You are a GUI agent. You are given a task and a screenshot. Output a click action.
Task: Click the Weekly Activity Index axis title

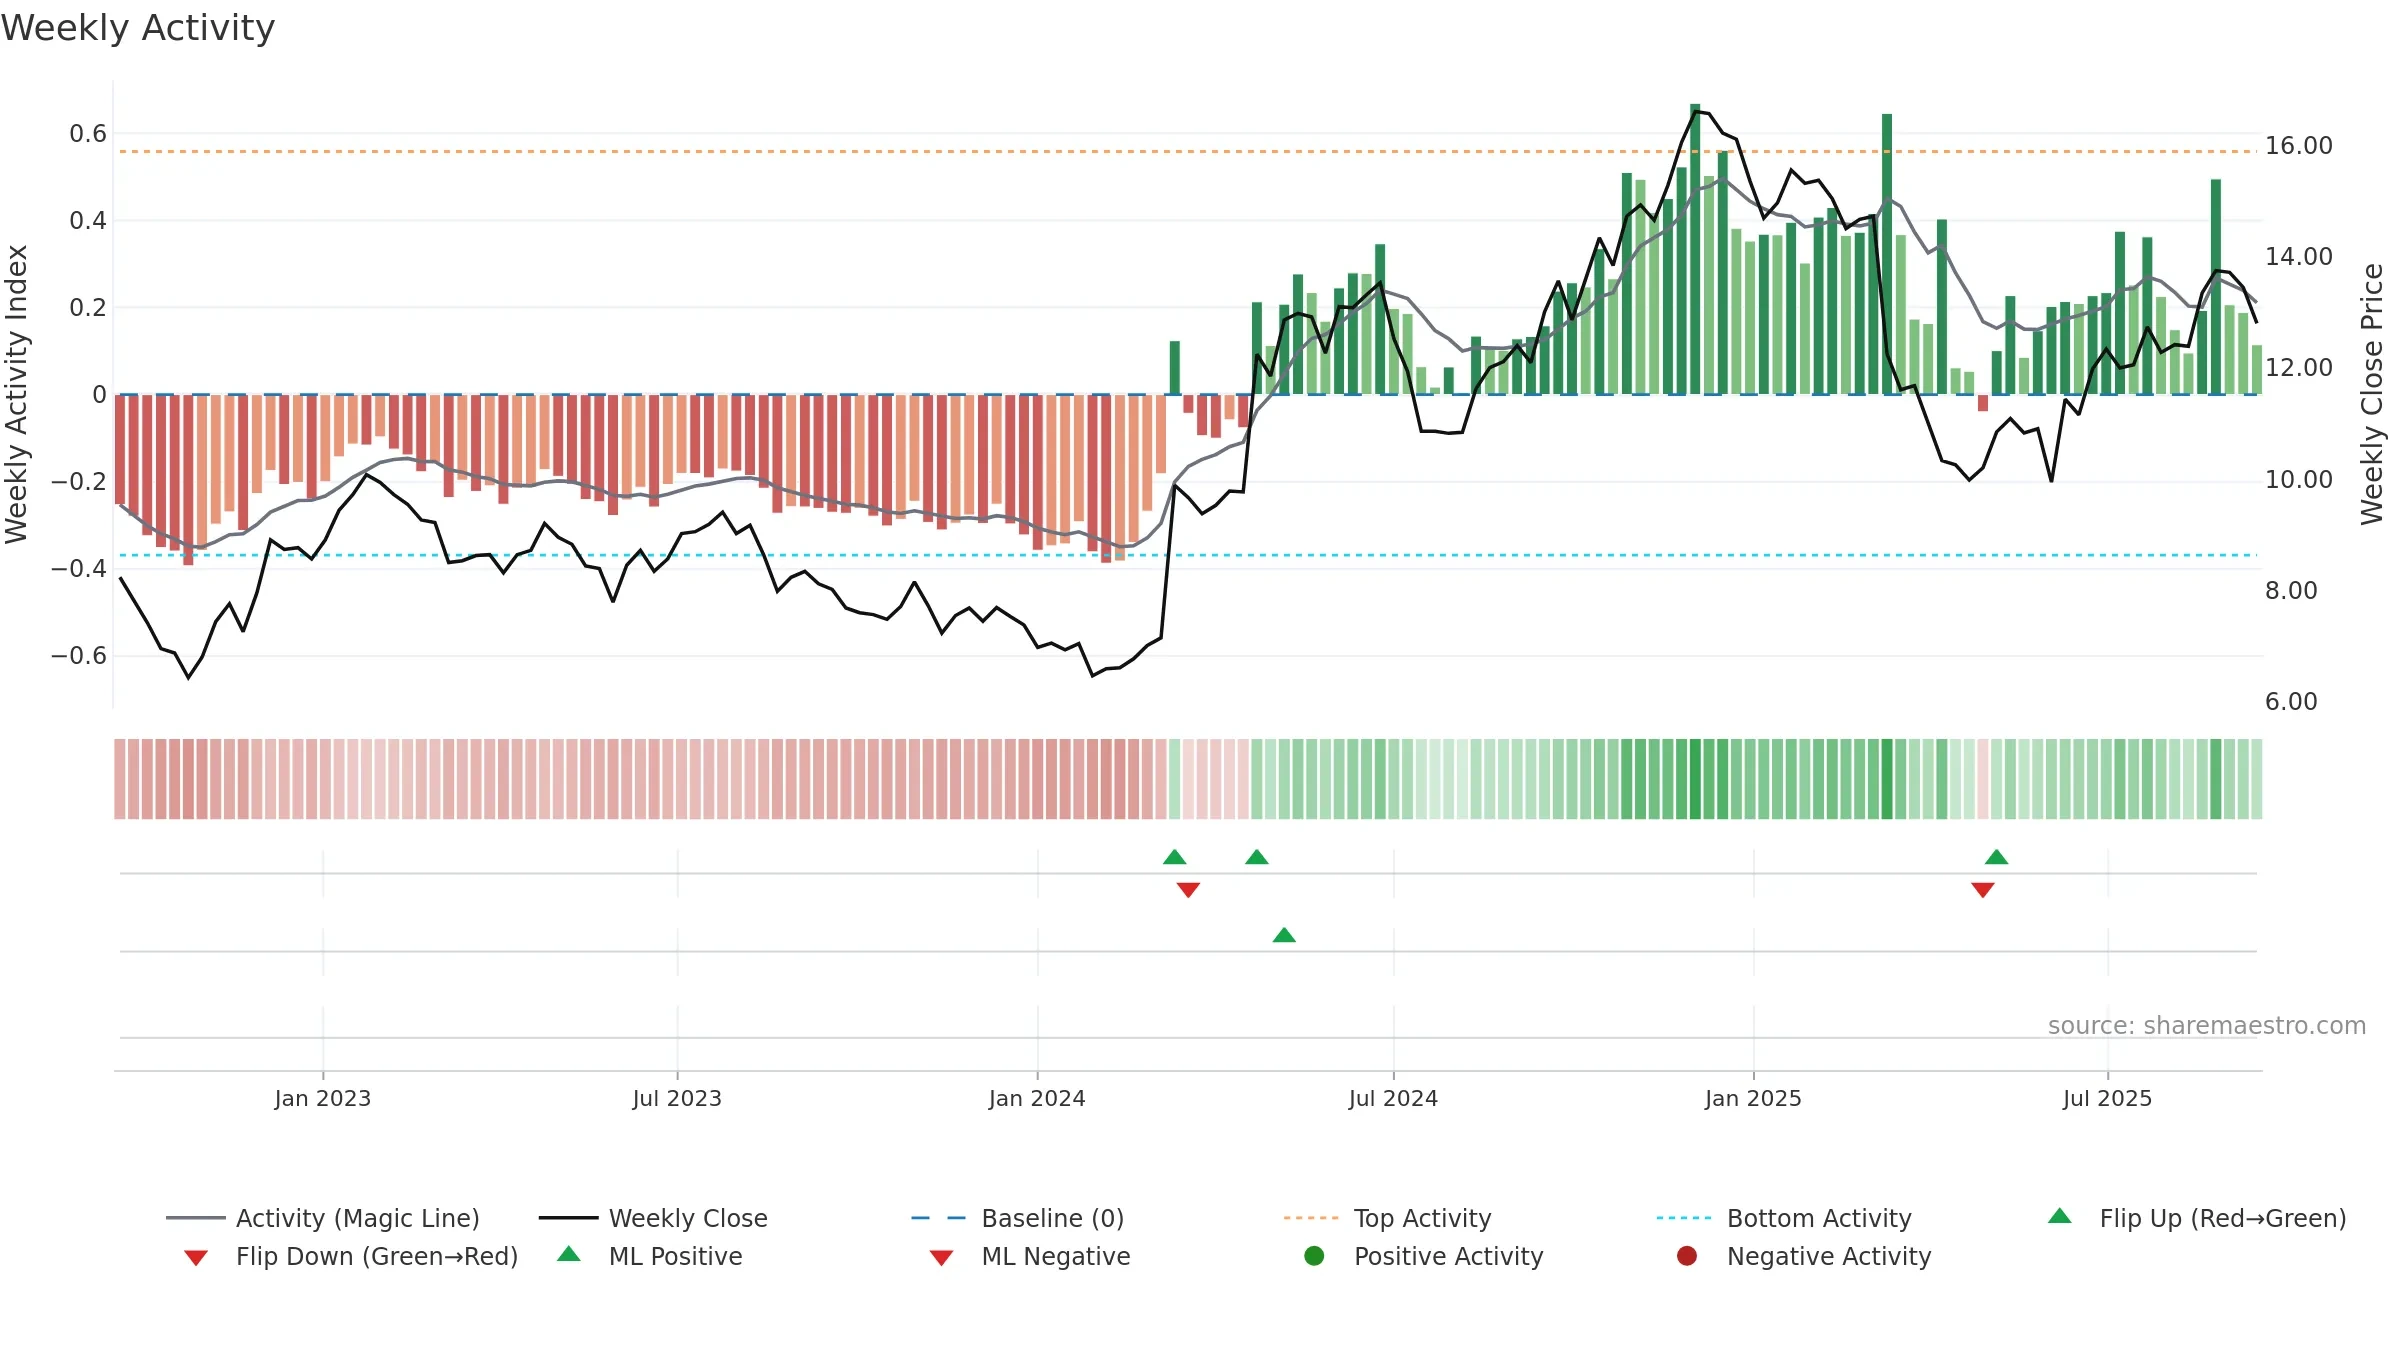17,394
